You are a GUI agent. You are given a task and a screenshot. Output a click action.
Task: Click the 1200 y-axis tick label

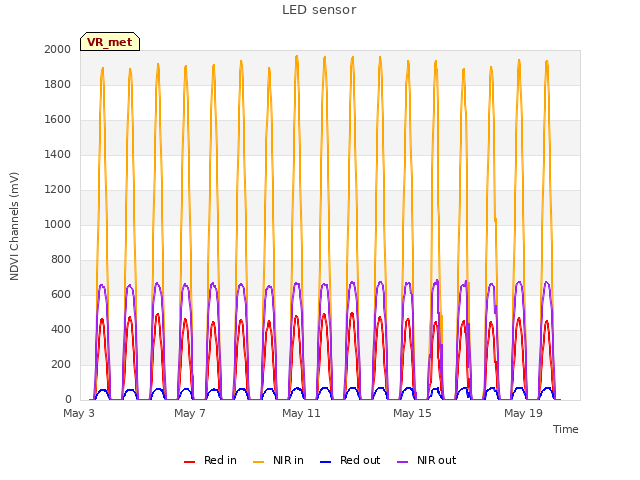coord(58,190)
